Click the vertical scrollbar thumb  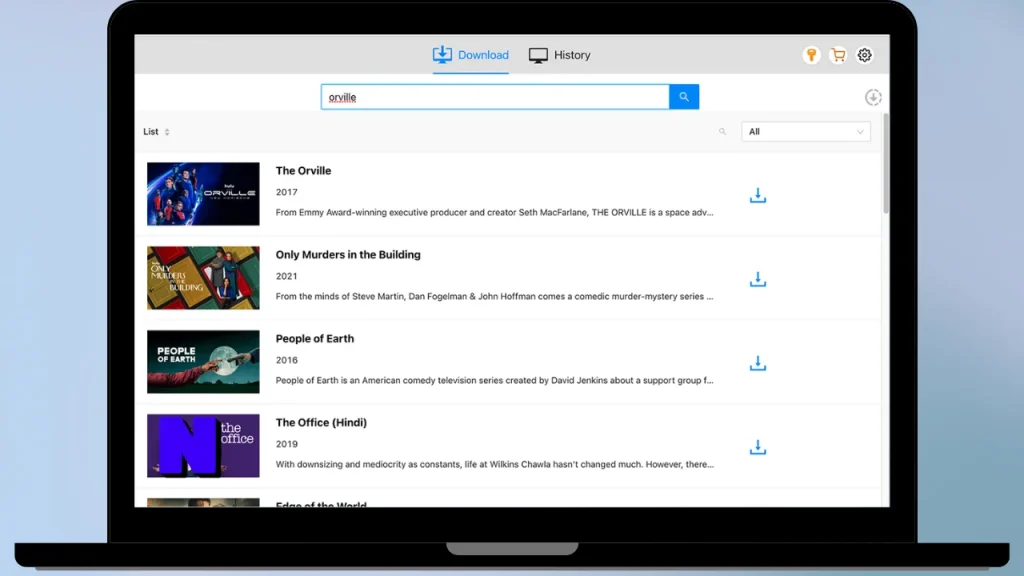point(886,163)
